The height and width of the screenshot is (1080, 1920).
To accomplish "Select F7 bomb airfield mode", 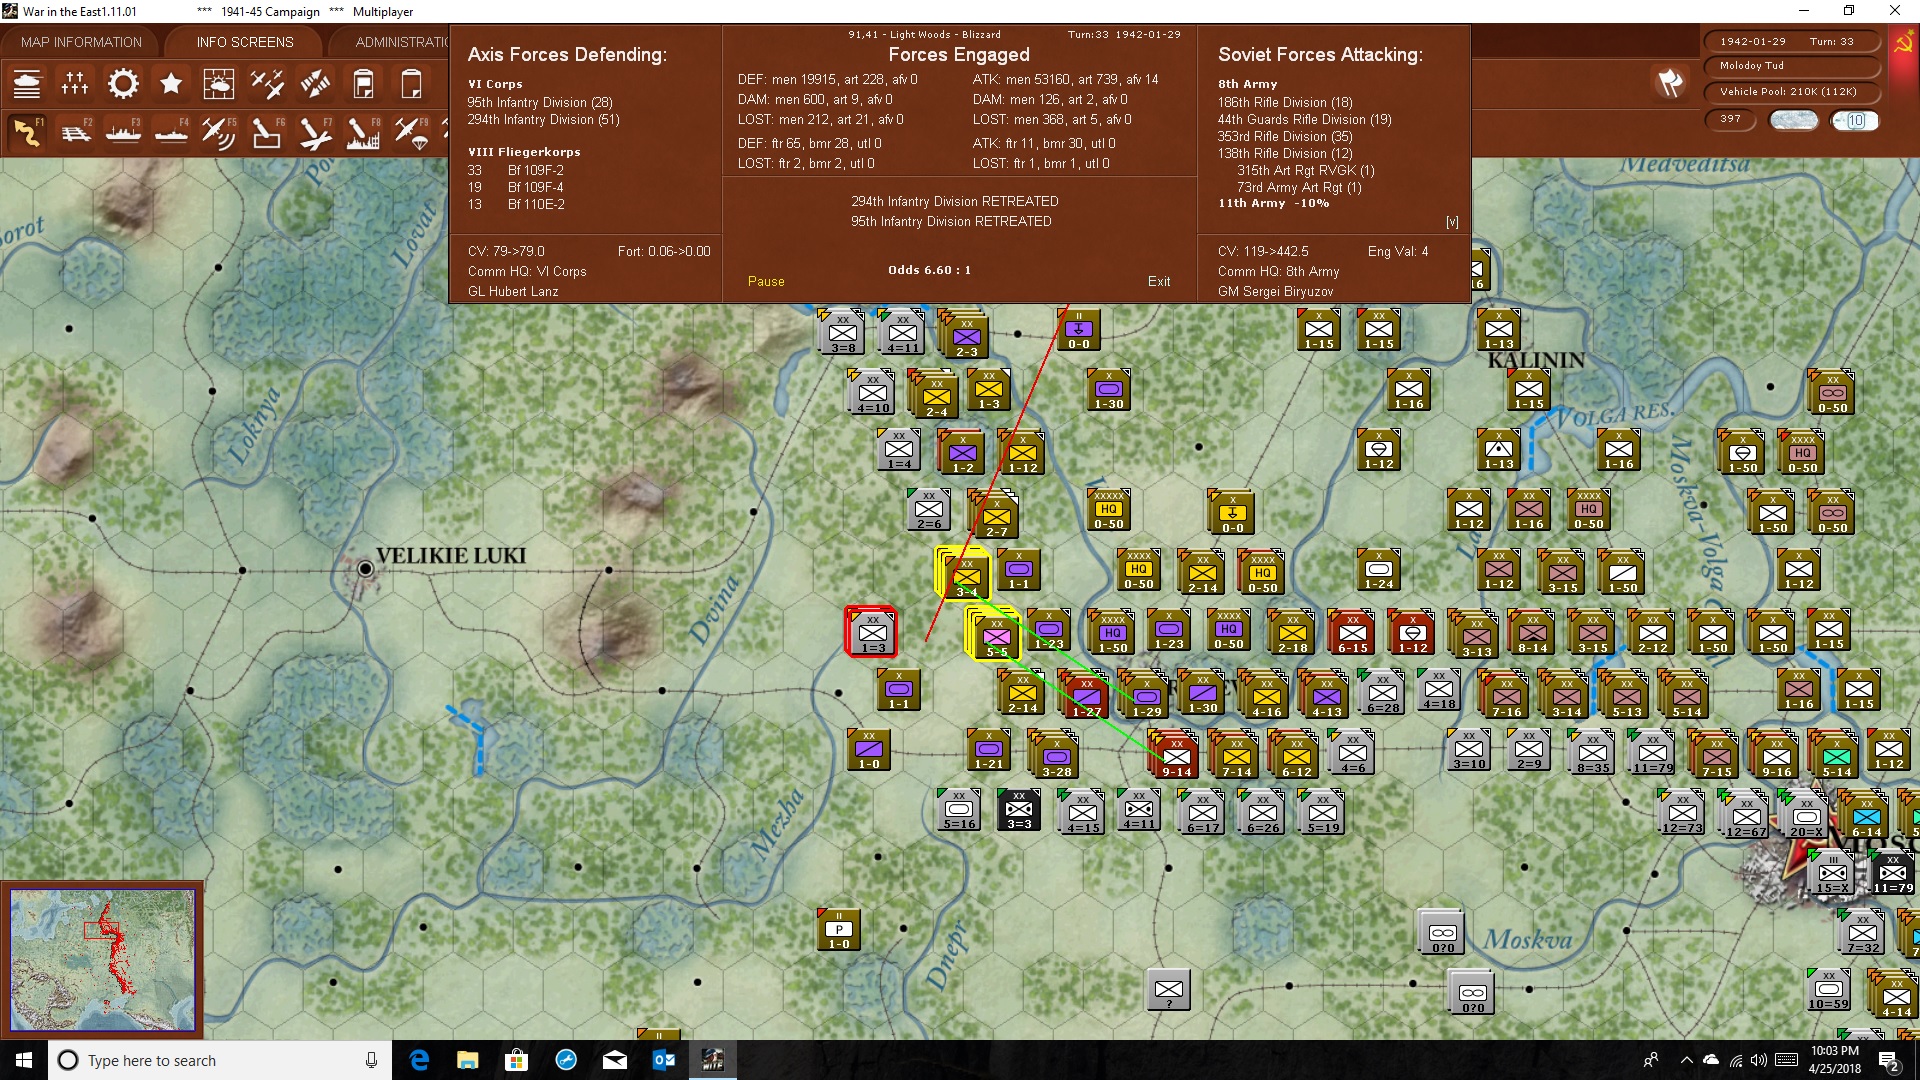I will 315,132.
